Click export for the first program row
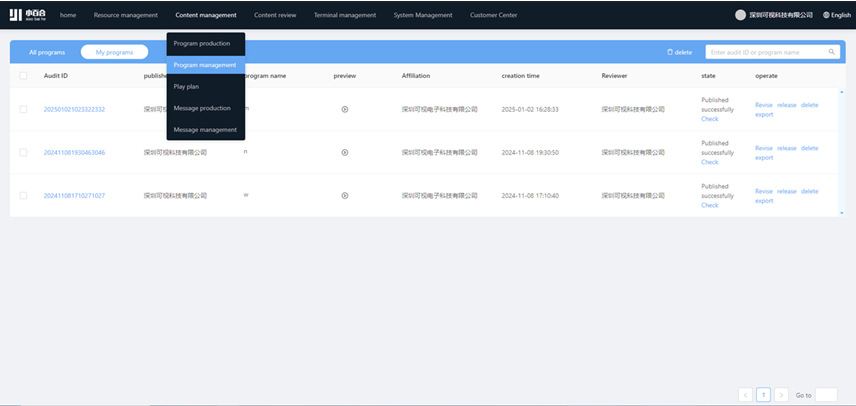This screenshot has height=406, width=856. point(764,114)
